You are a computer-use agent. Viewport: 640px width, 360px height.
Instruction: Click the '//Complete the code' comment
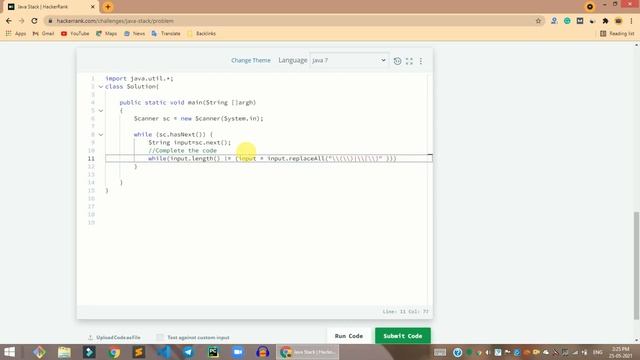pyautogui.click(x=182, y=151)
